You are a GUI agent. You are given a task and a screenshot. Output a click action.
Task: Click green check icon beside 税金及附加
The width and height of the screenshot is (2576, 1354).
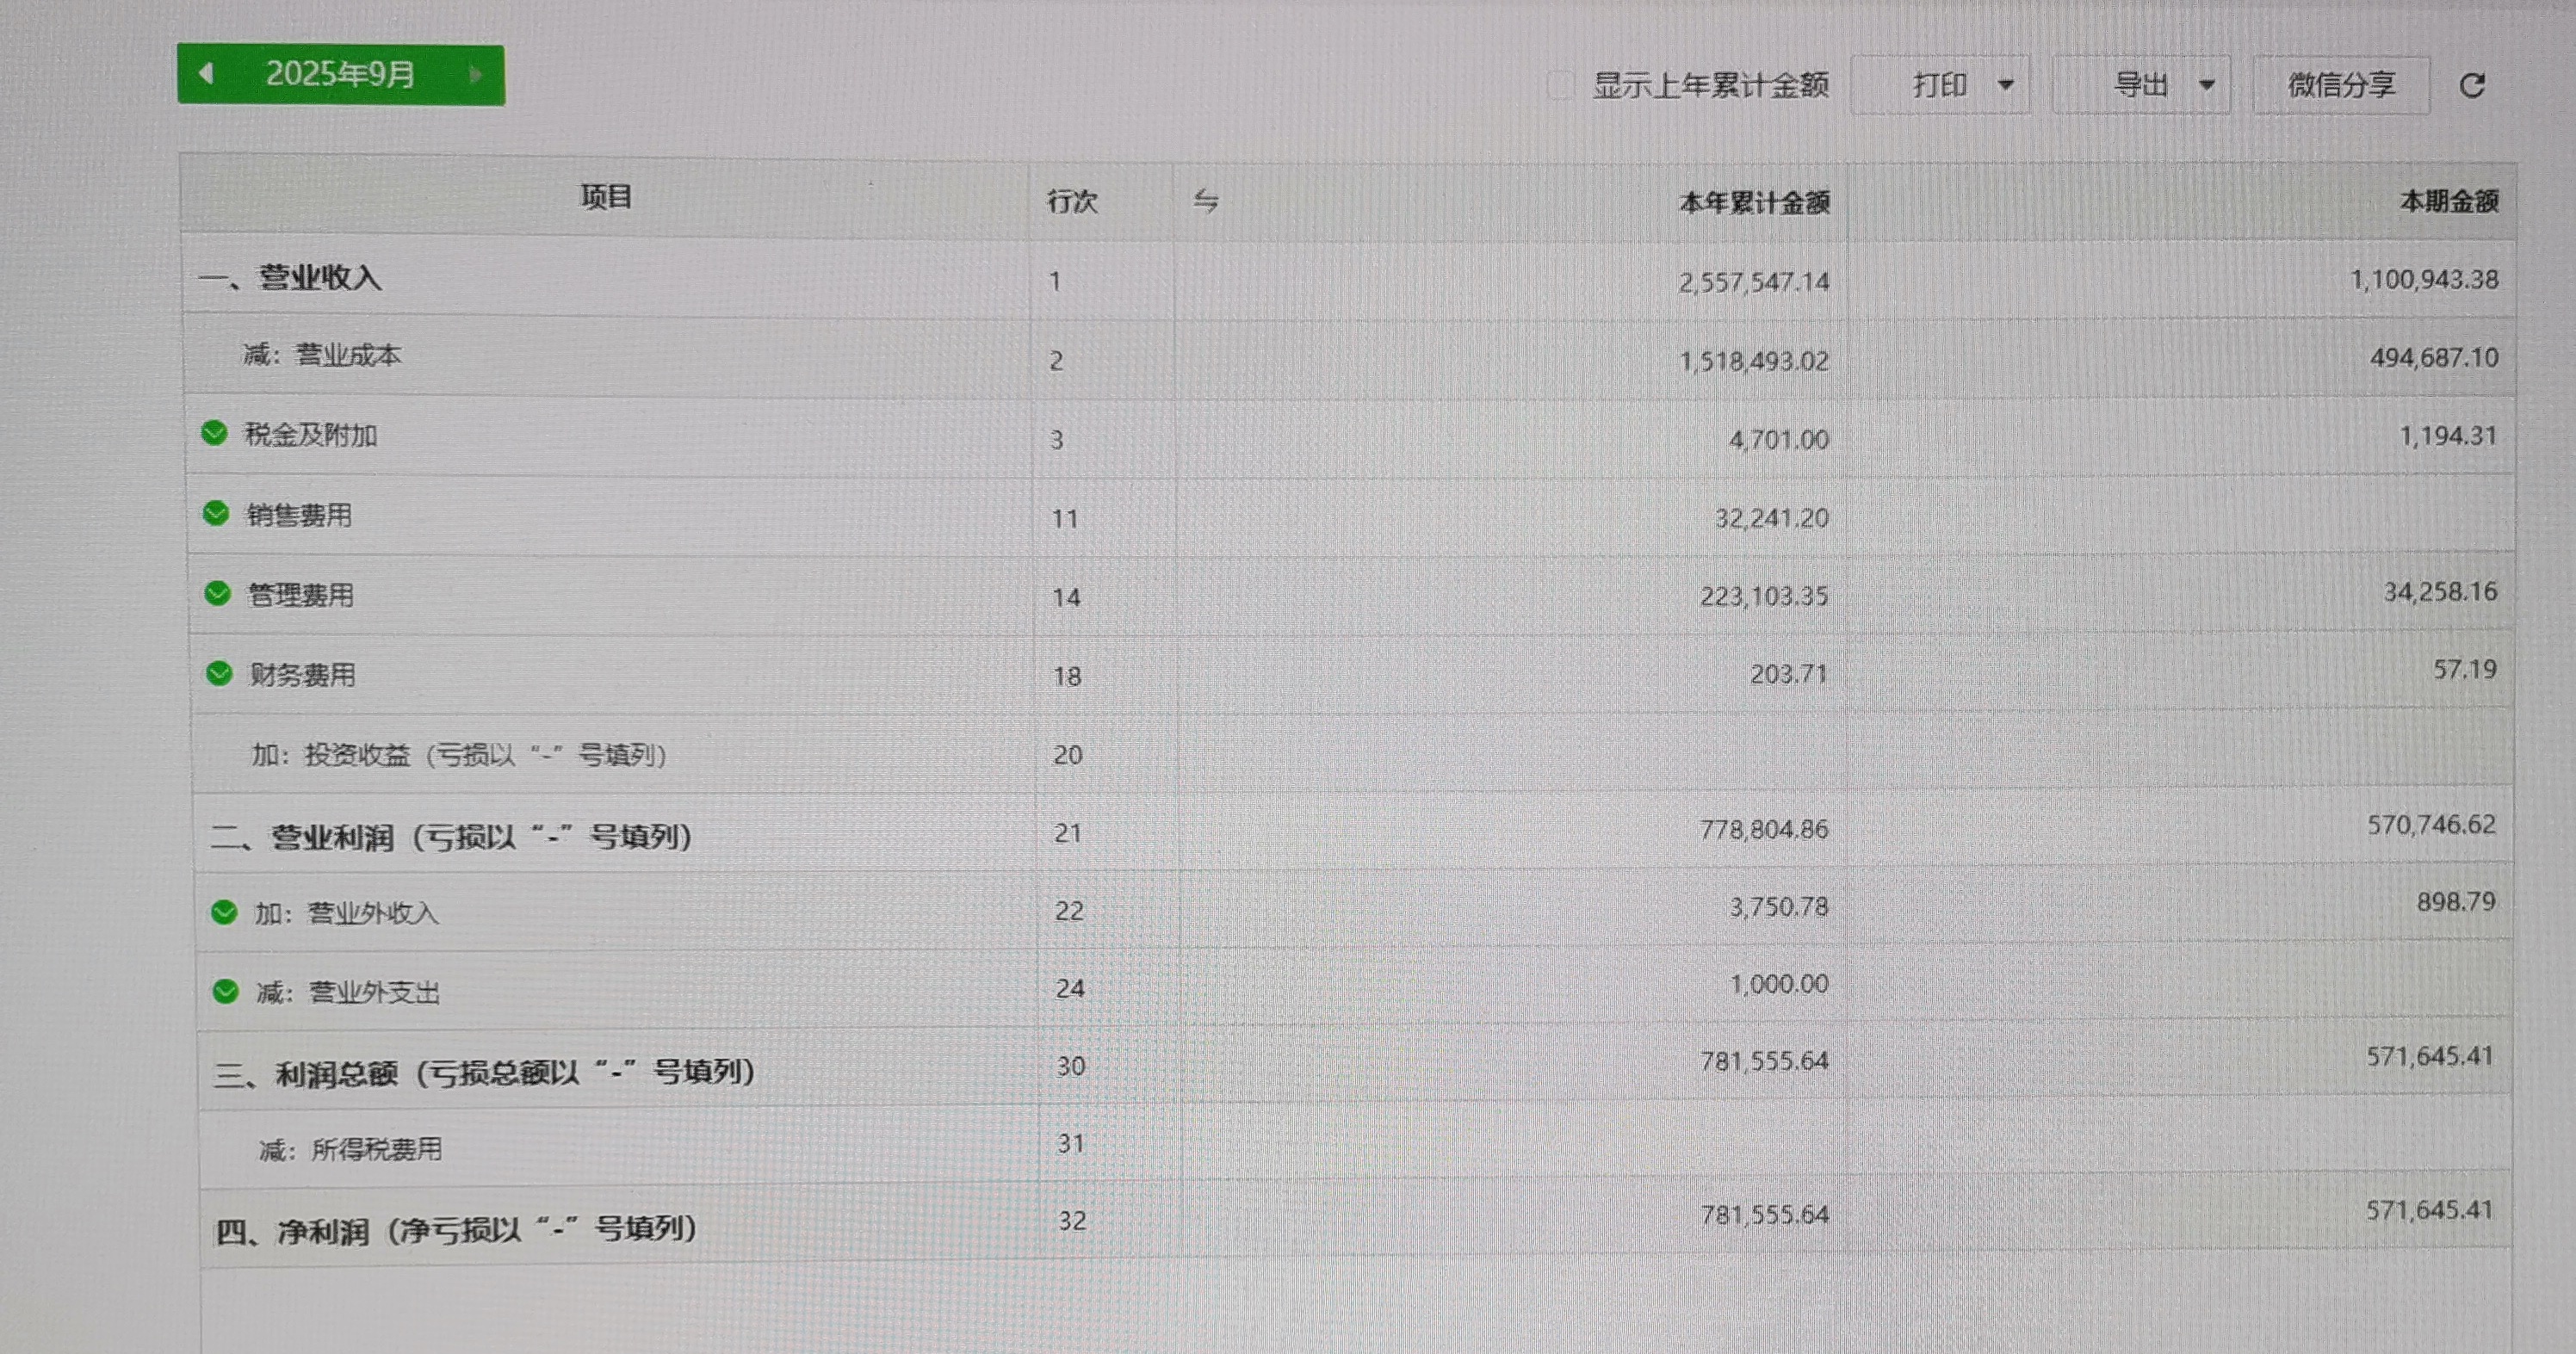214,433
